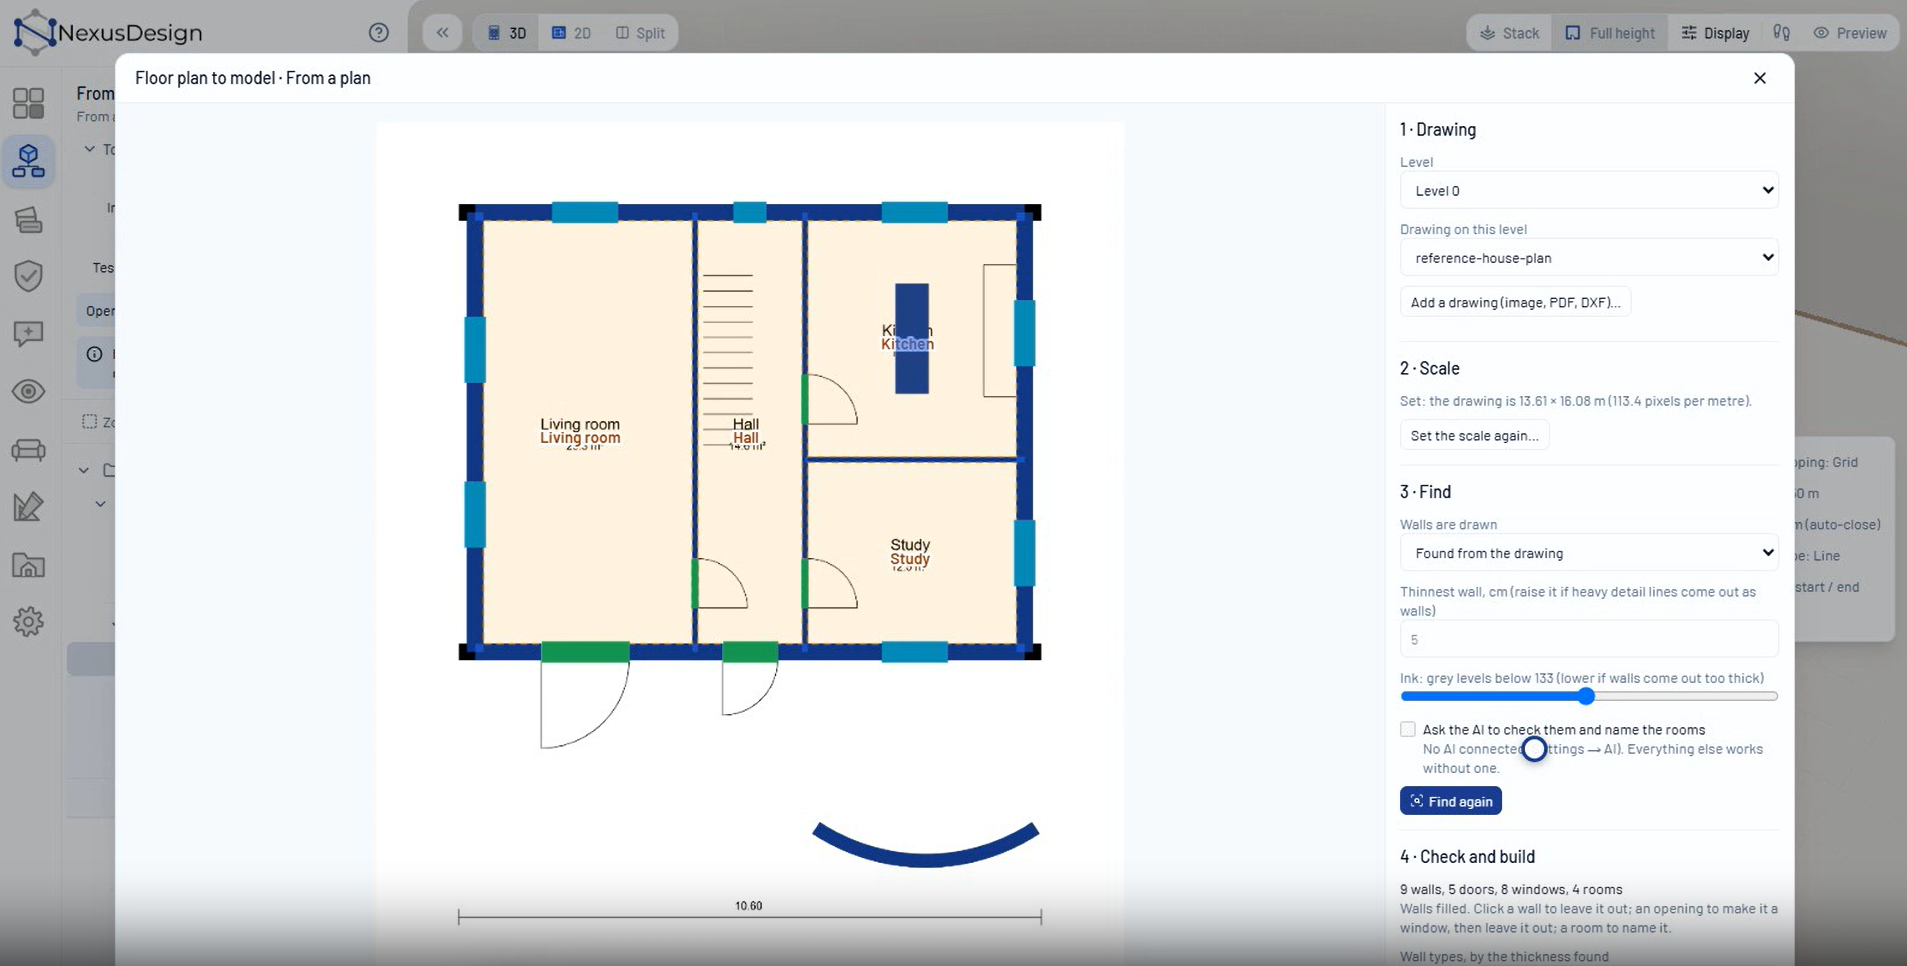The image size is (1907, 966).
Task: Click the '2 · Scale' section heading
Action: [x=1430, y=368]
